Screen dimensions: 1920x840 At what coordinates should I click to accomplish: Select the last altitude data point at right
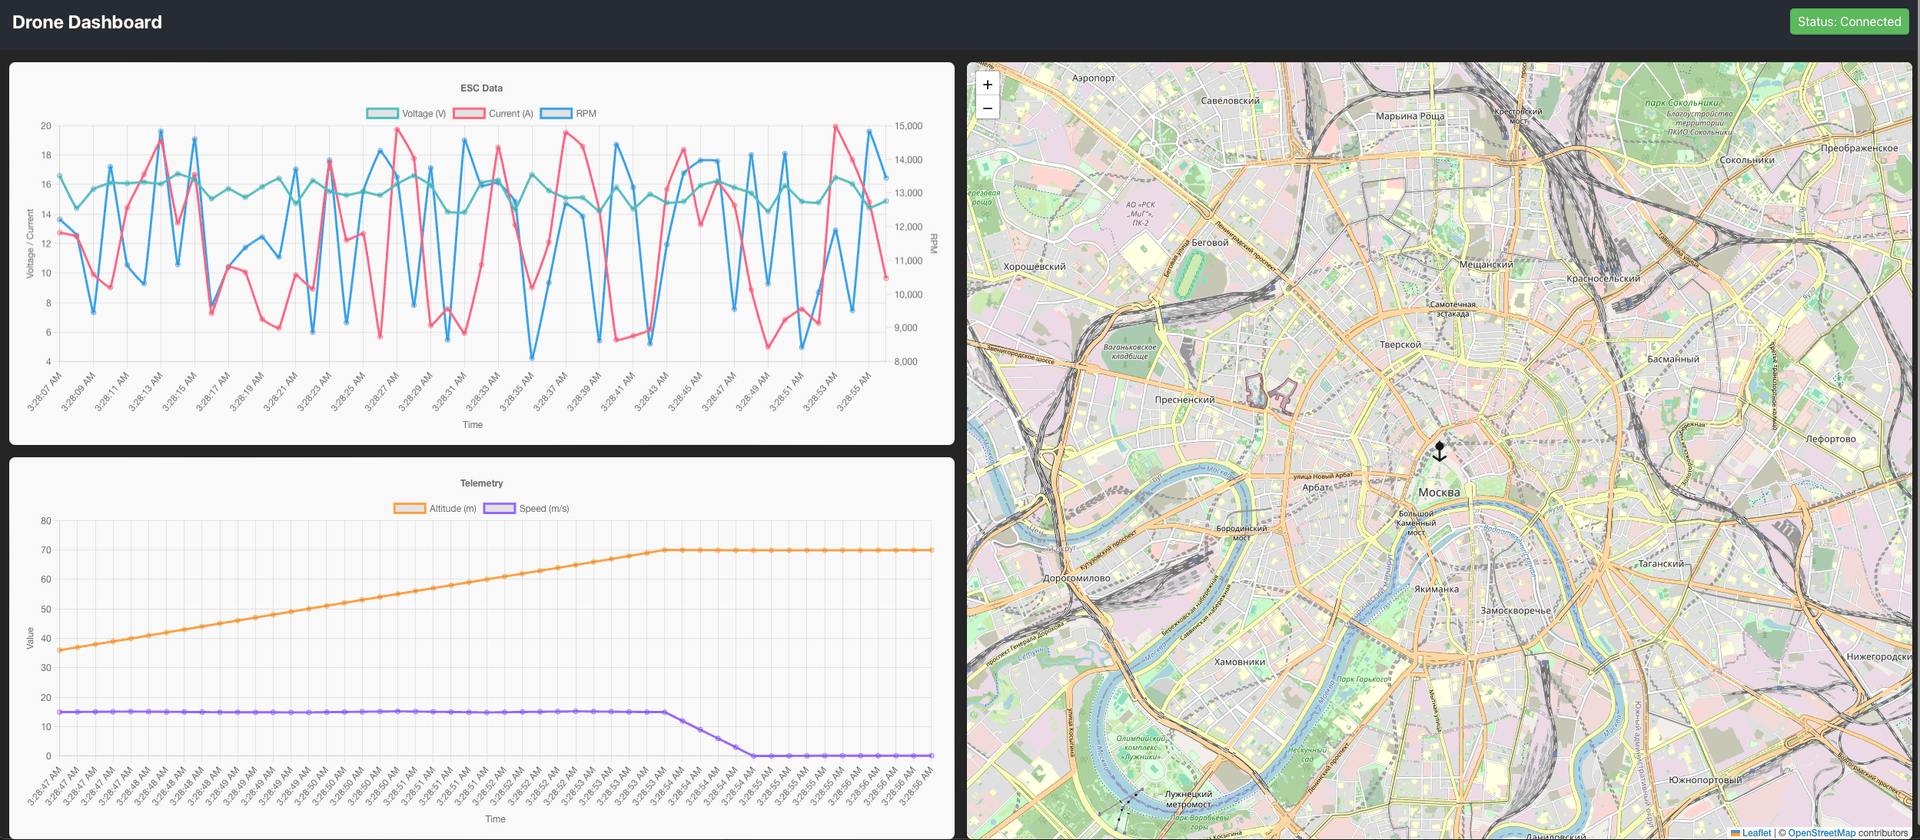pyautogui.click(x=932, y=550)
